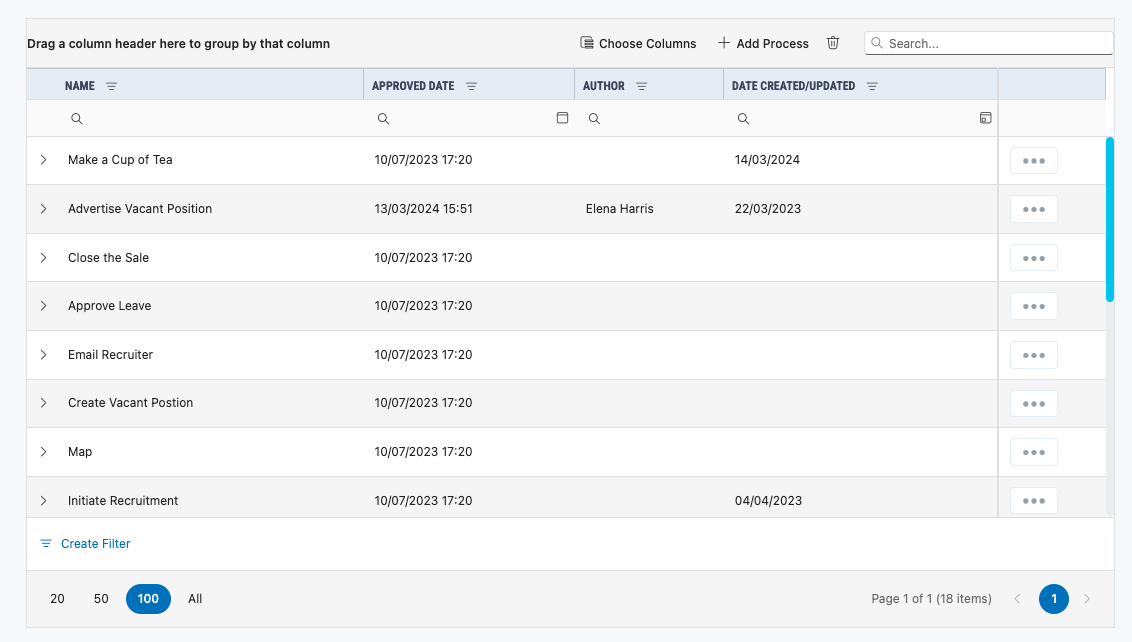Image resolution: width=1132 pixels, height=642 pixels.
Task: Open the more options menu for Create Vacant Postion
Action: coord(1034,404)
